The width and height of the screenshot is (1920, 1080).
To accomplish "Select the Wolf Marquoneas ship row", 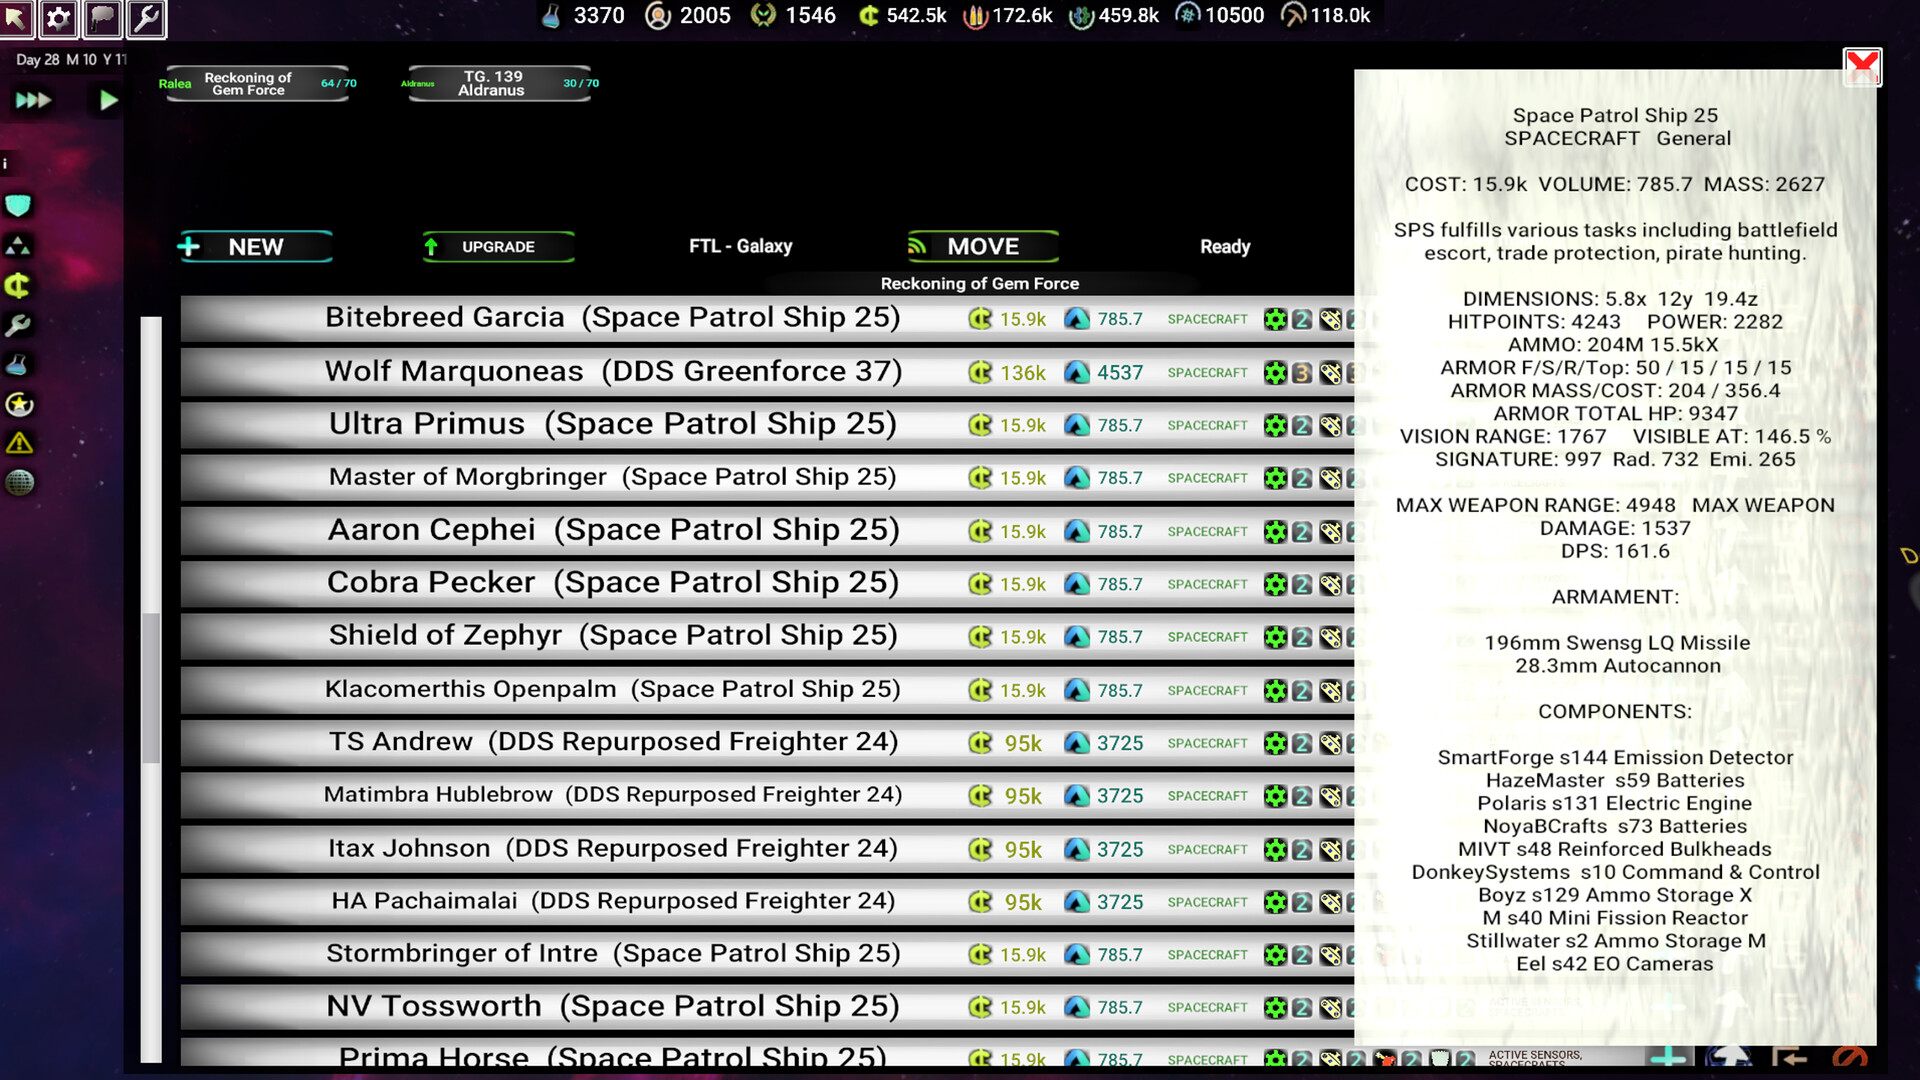I will pos(612,372).
